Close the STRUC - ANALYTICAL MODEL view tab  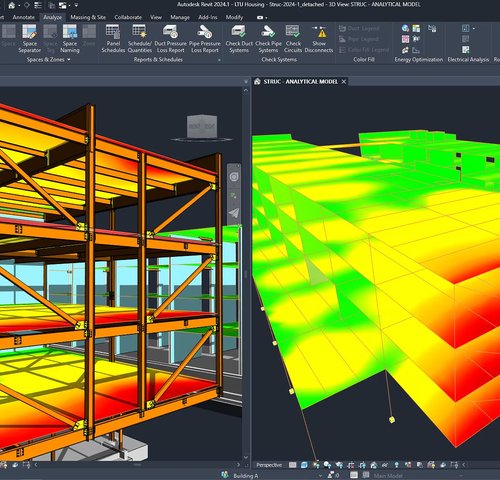pyautogui.click(x=344, y=82)
